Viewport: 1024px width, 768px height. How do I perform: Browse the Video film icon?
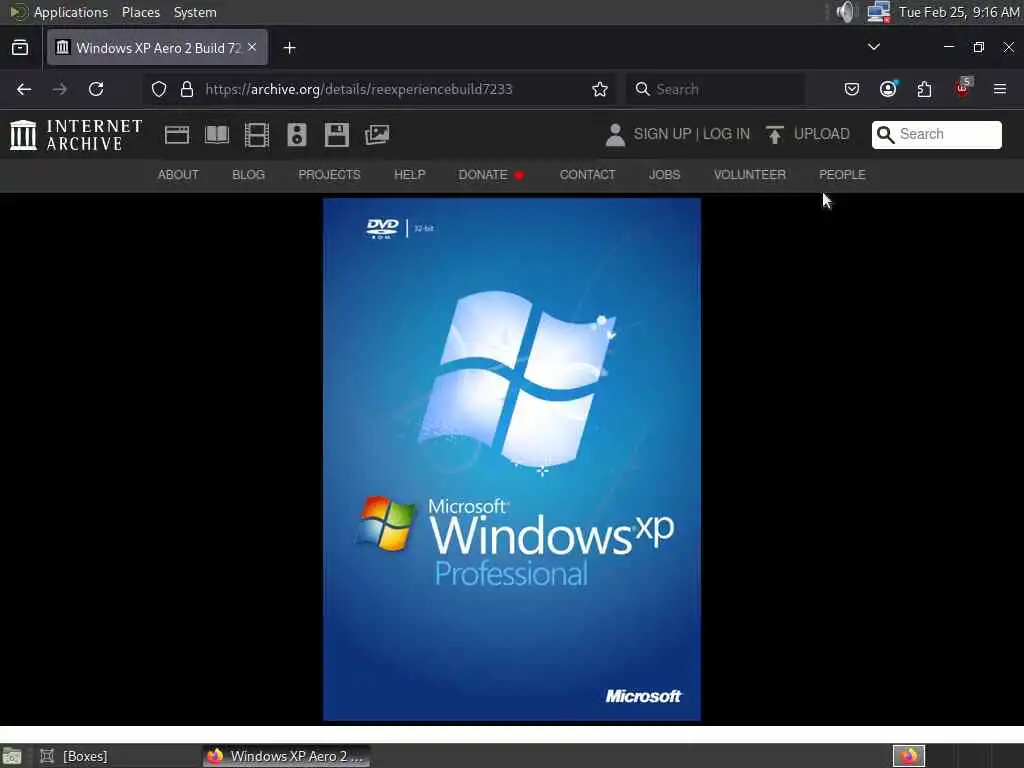coord(257,135)
